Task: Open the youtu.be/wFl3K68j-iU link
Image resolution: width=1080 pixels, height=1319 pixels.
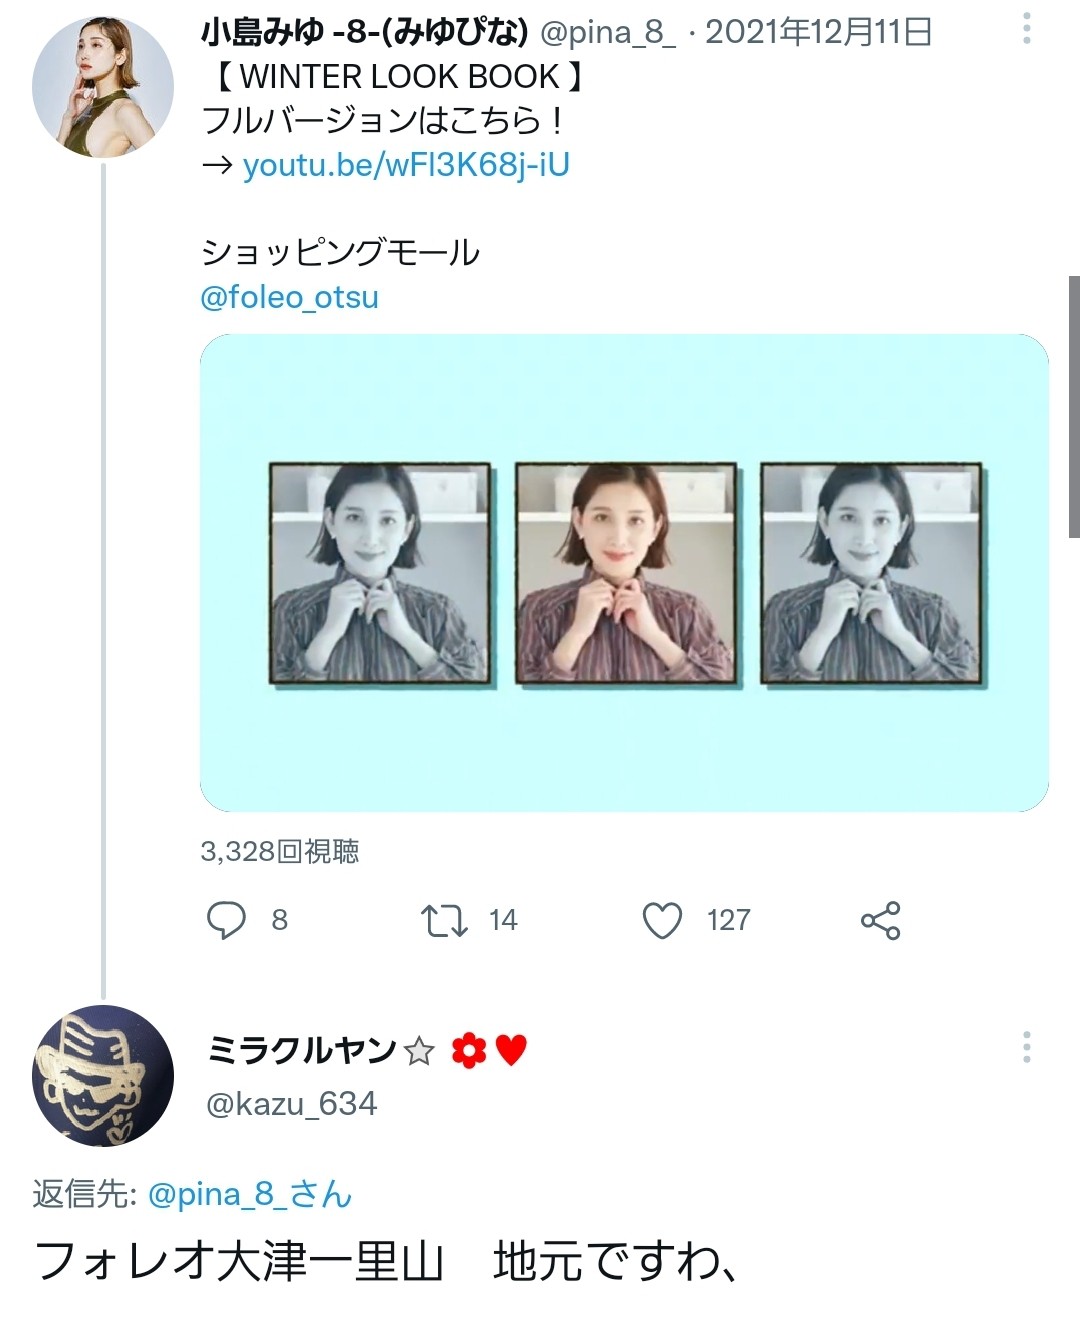Action: point(406,164)
